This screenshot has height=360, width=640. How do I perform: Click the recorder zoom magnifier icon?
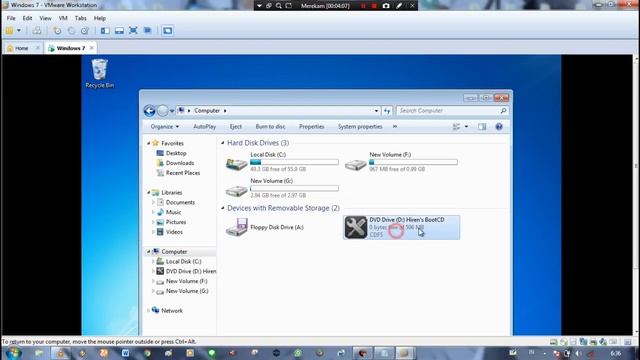[278, 6]
